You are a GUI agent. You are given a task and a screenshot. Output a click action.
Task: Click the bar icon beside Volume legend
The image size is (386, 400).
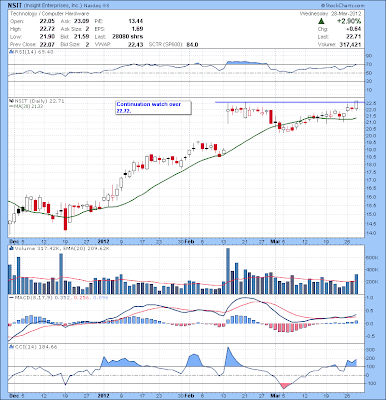click(x=11, y=248)
